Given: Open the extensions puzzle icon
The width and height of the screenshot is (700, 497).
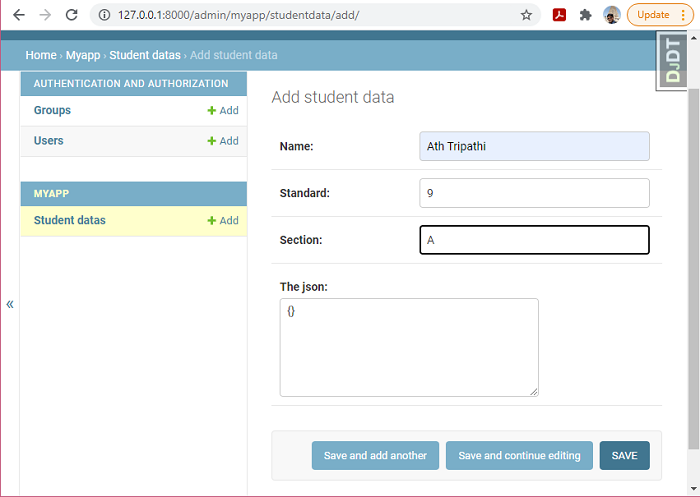Looking at the screenshot, I should (x=585, y=15).
